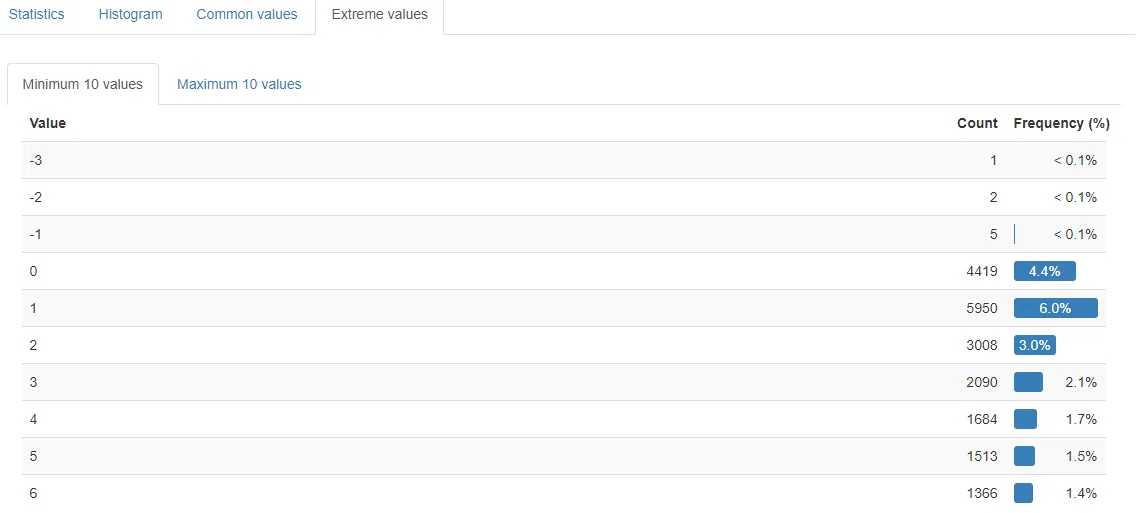This screenshot has width=1137, height=513.
Task: Click the Frequency (%) column header
Action: click(1062, 123)
